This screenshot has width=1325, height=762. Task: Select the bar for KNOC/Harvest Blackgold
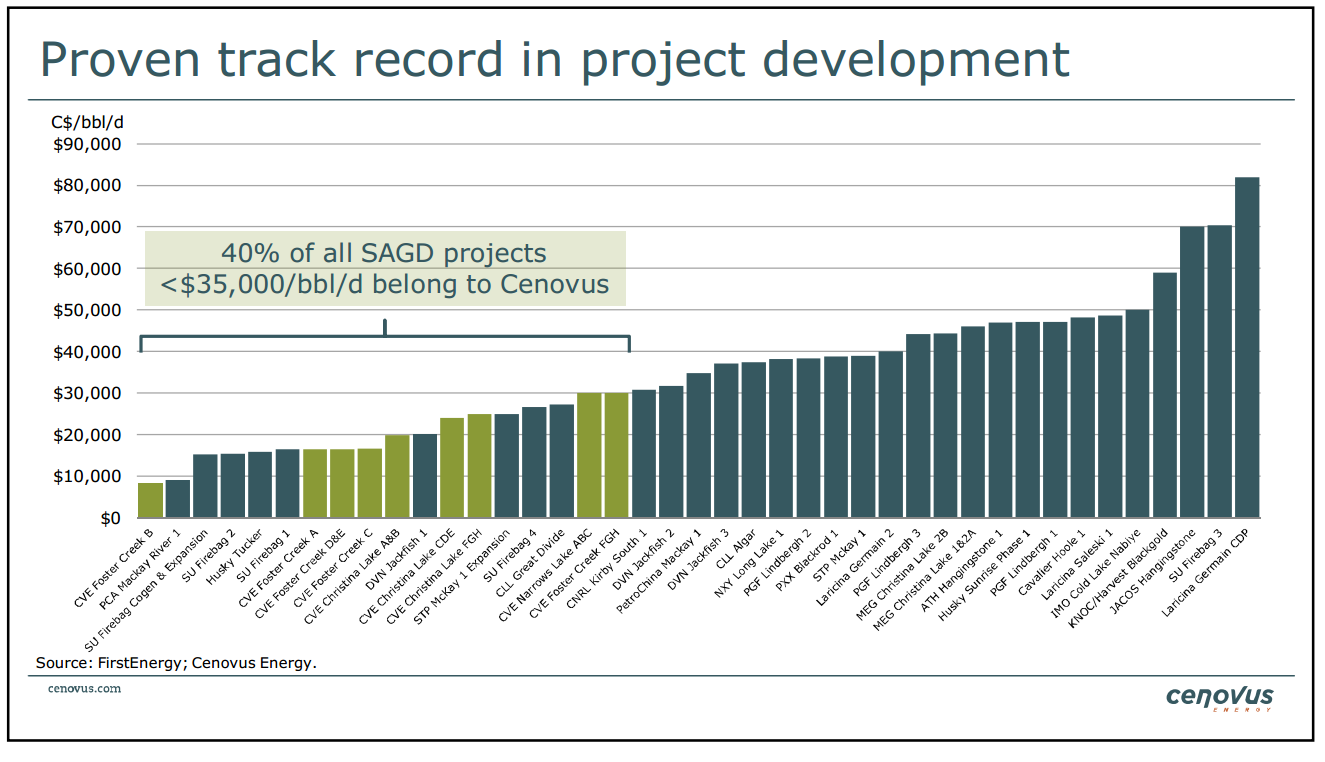(1165, 396)
